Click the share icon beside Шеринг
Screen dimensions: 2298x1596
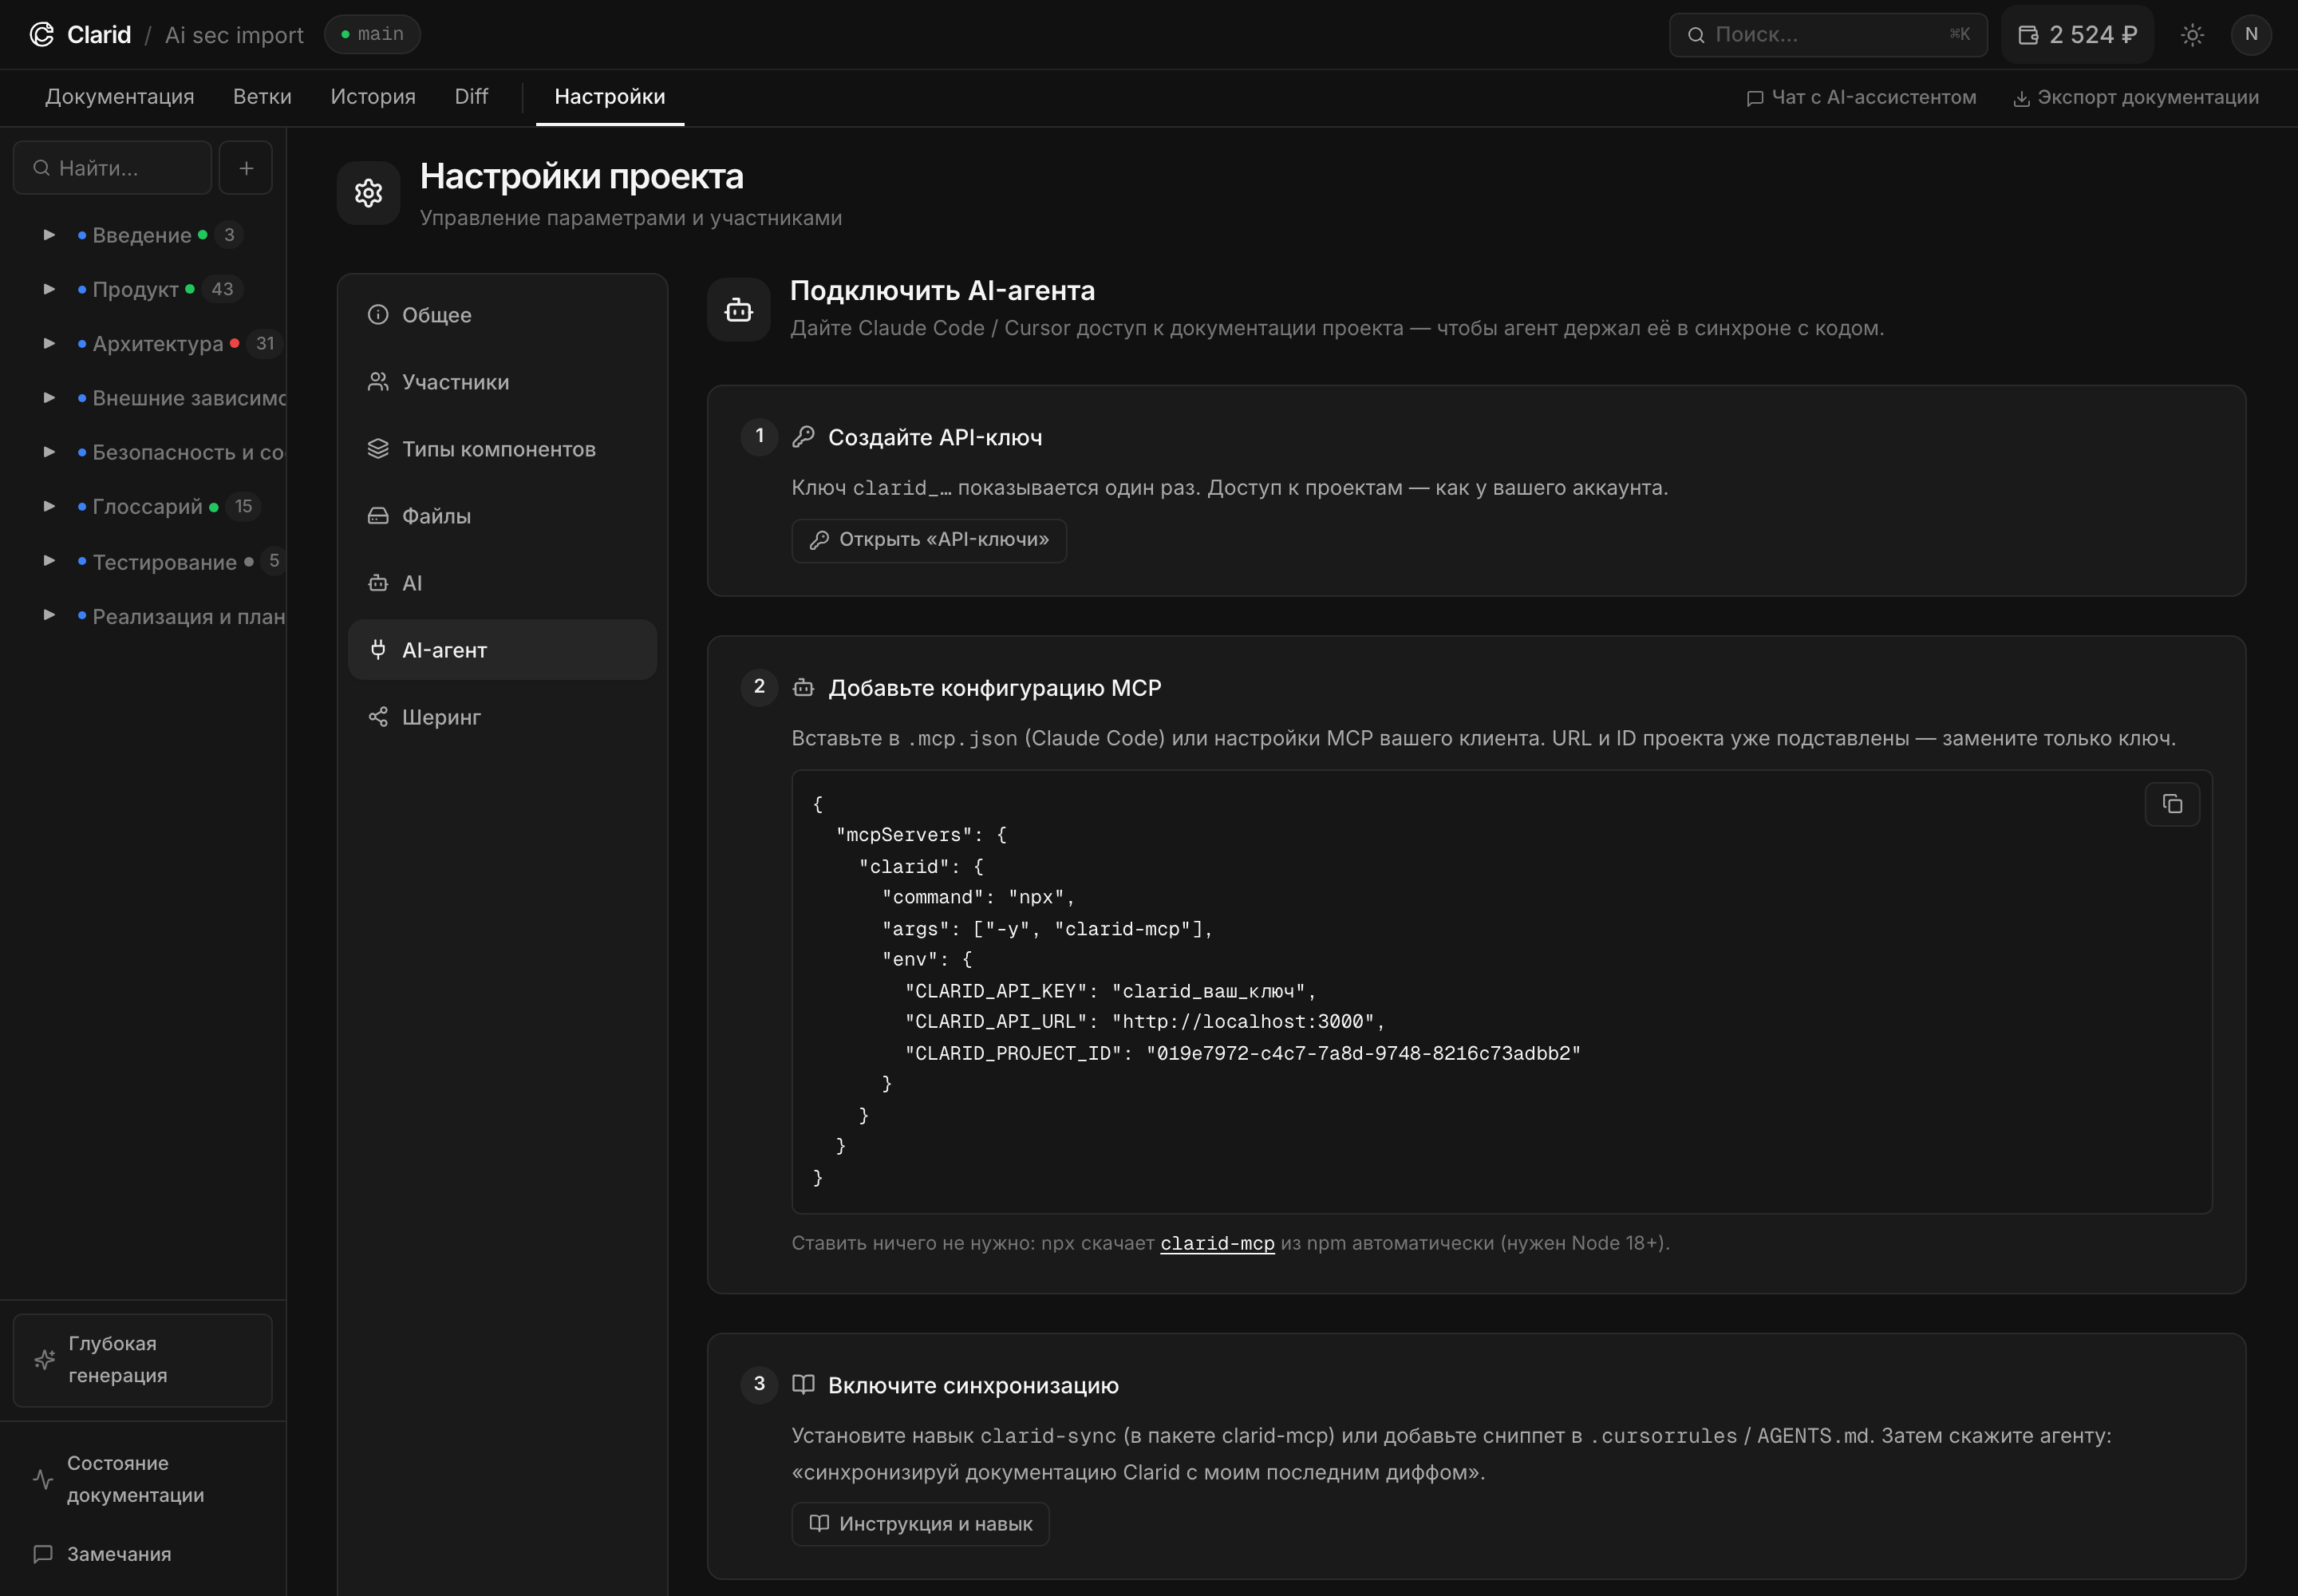coord(378,717)
